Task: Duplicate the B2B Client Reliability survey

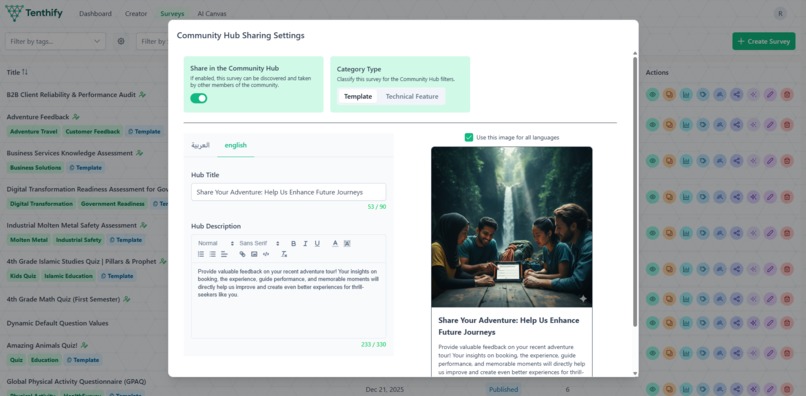Action: pyautogui.click(x=669, y=95)
